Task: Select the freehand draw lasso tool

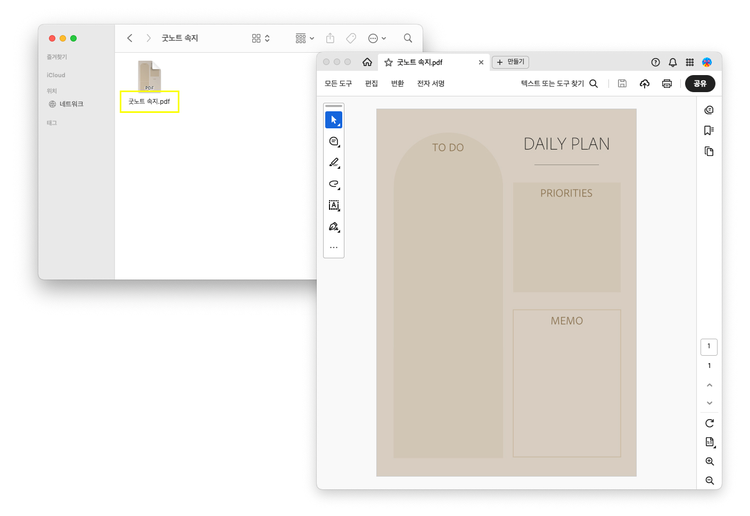Action: pyautogui.click(x=334, y=184)
